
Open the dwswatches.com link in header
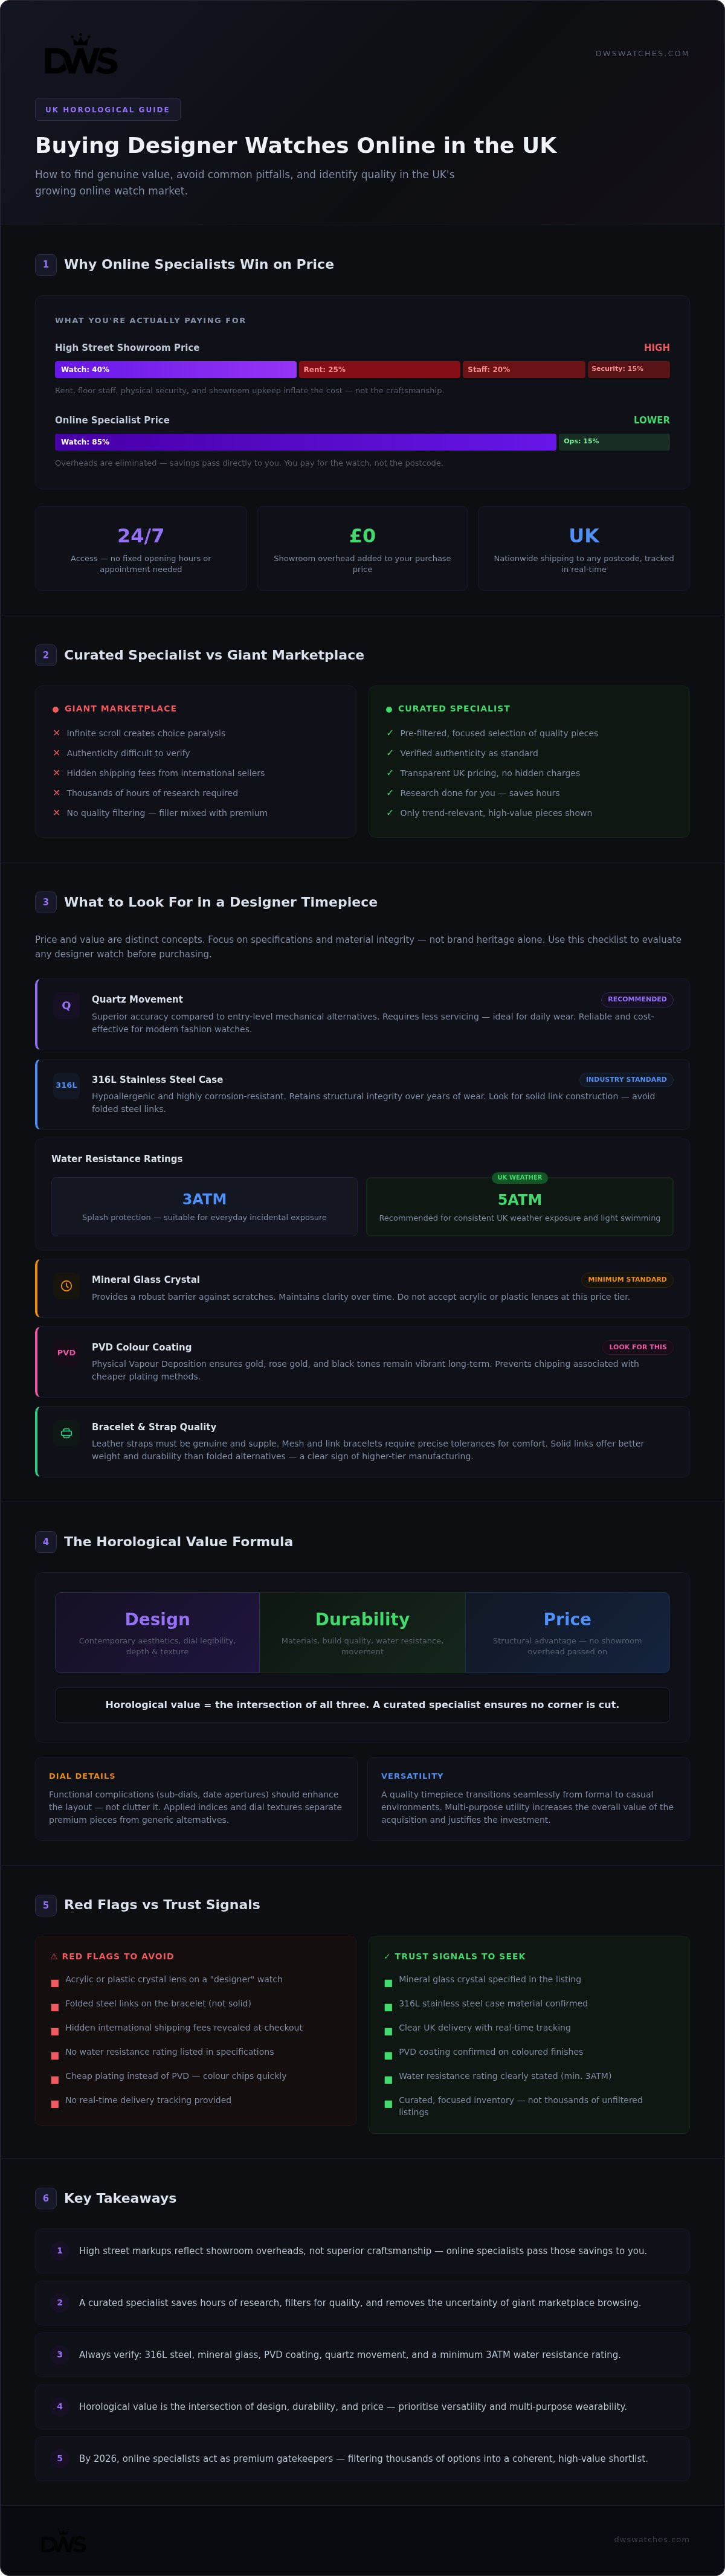(x=642, y=54)
